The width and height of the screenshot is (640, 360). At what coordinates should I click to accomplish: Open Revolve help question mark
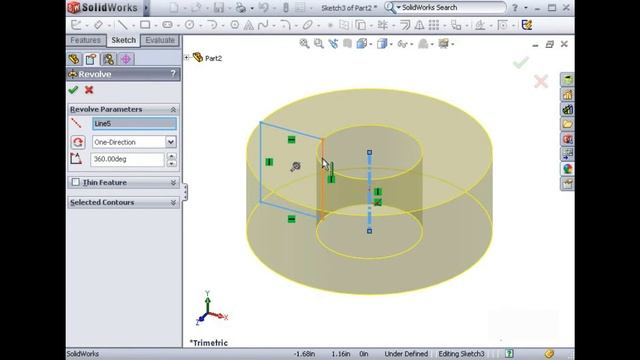pyautogui.click(x=173, y=74)
